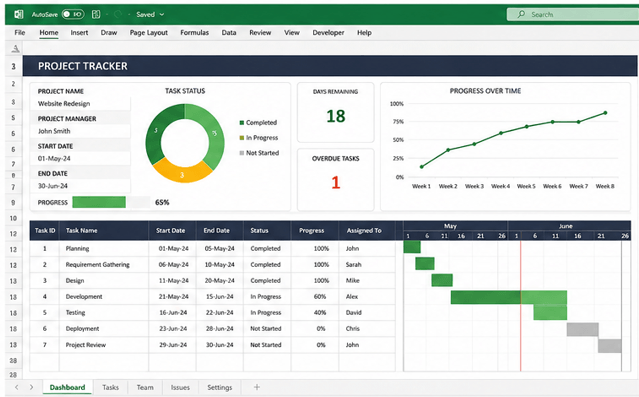Click the green progress bar showing 65%
639x397 pixels.
point(99,202)
